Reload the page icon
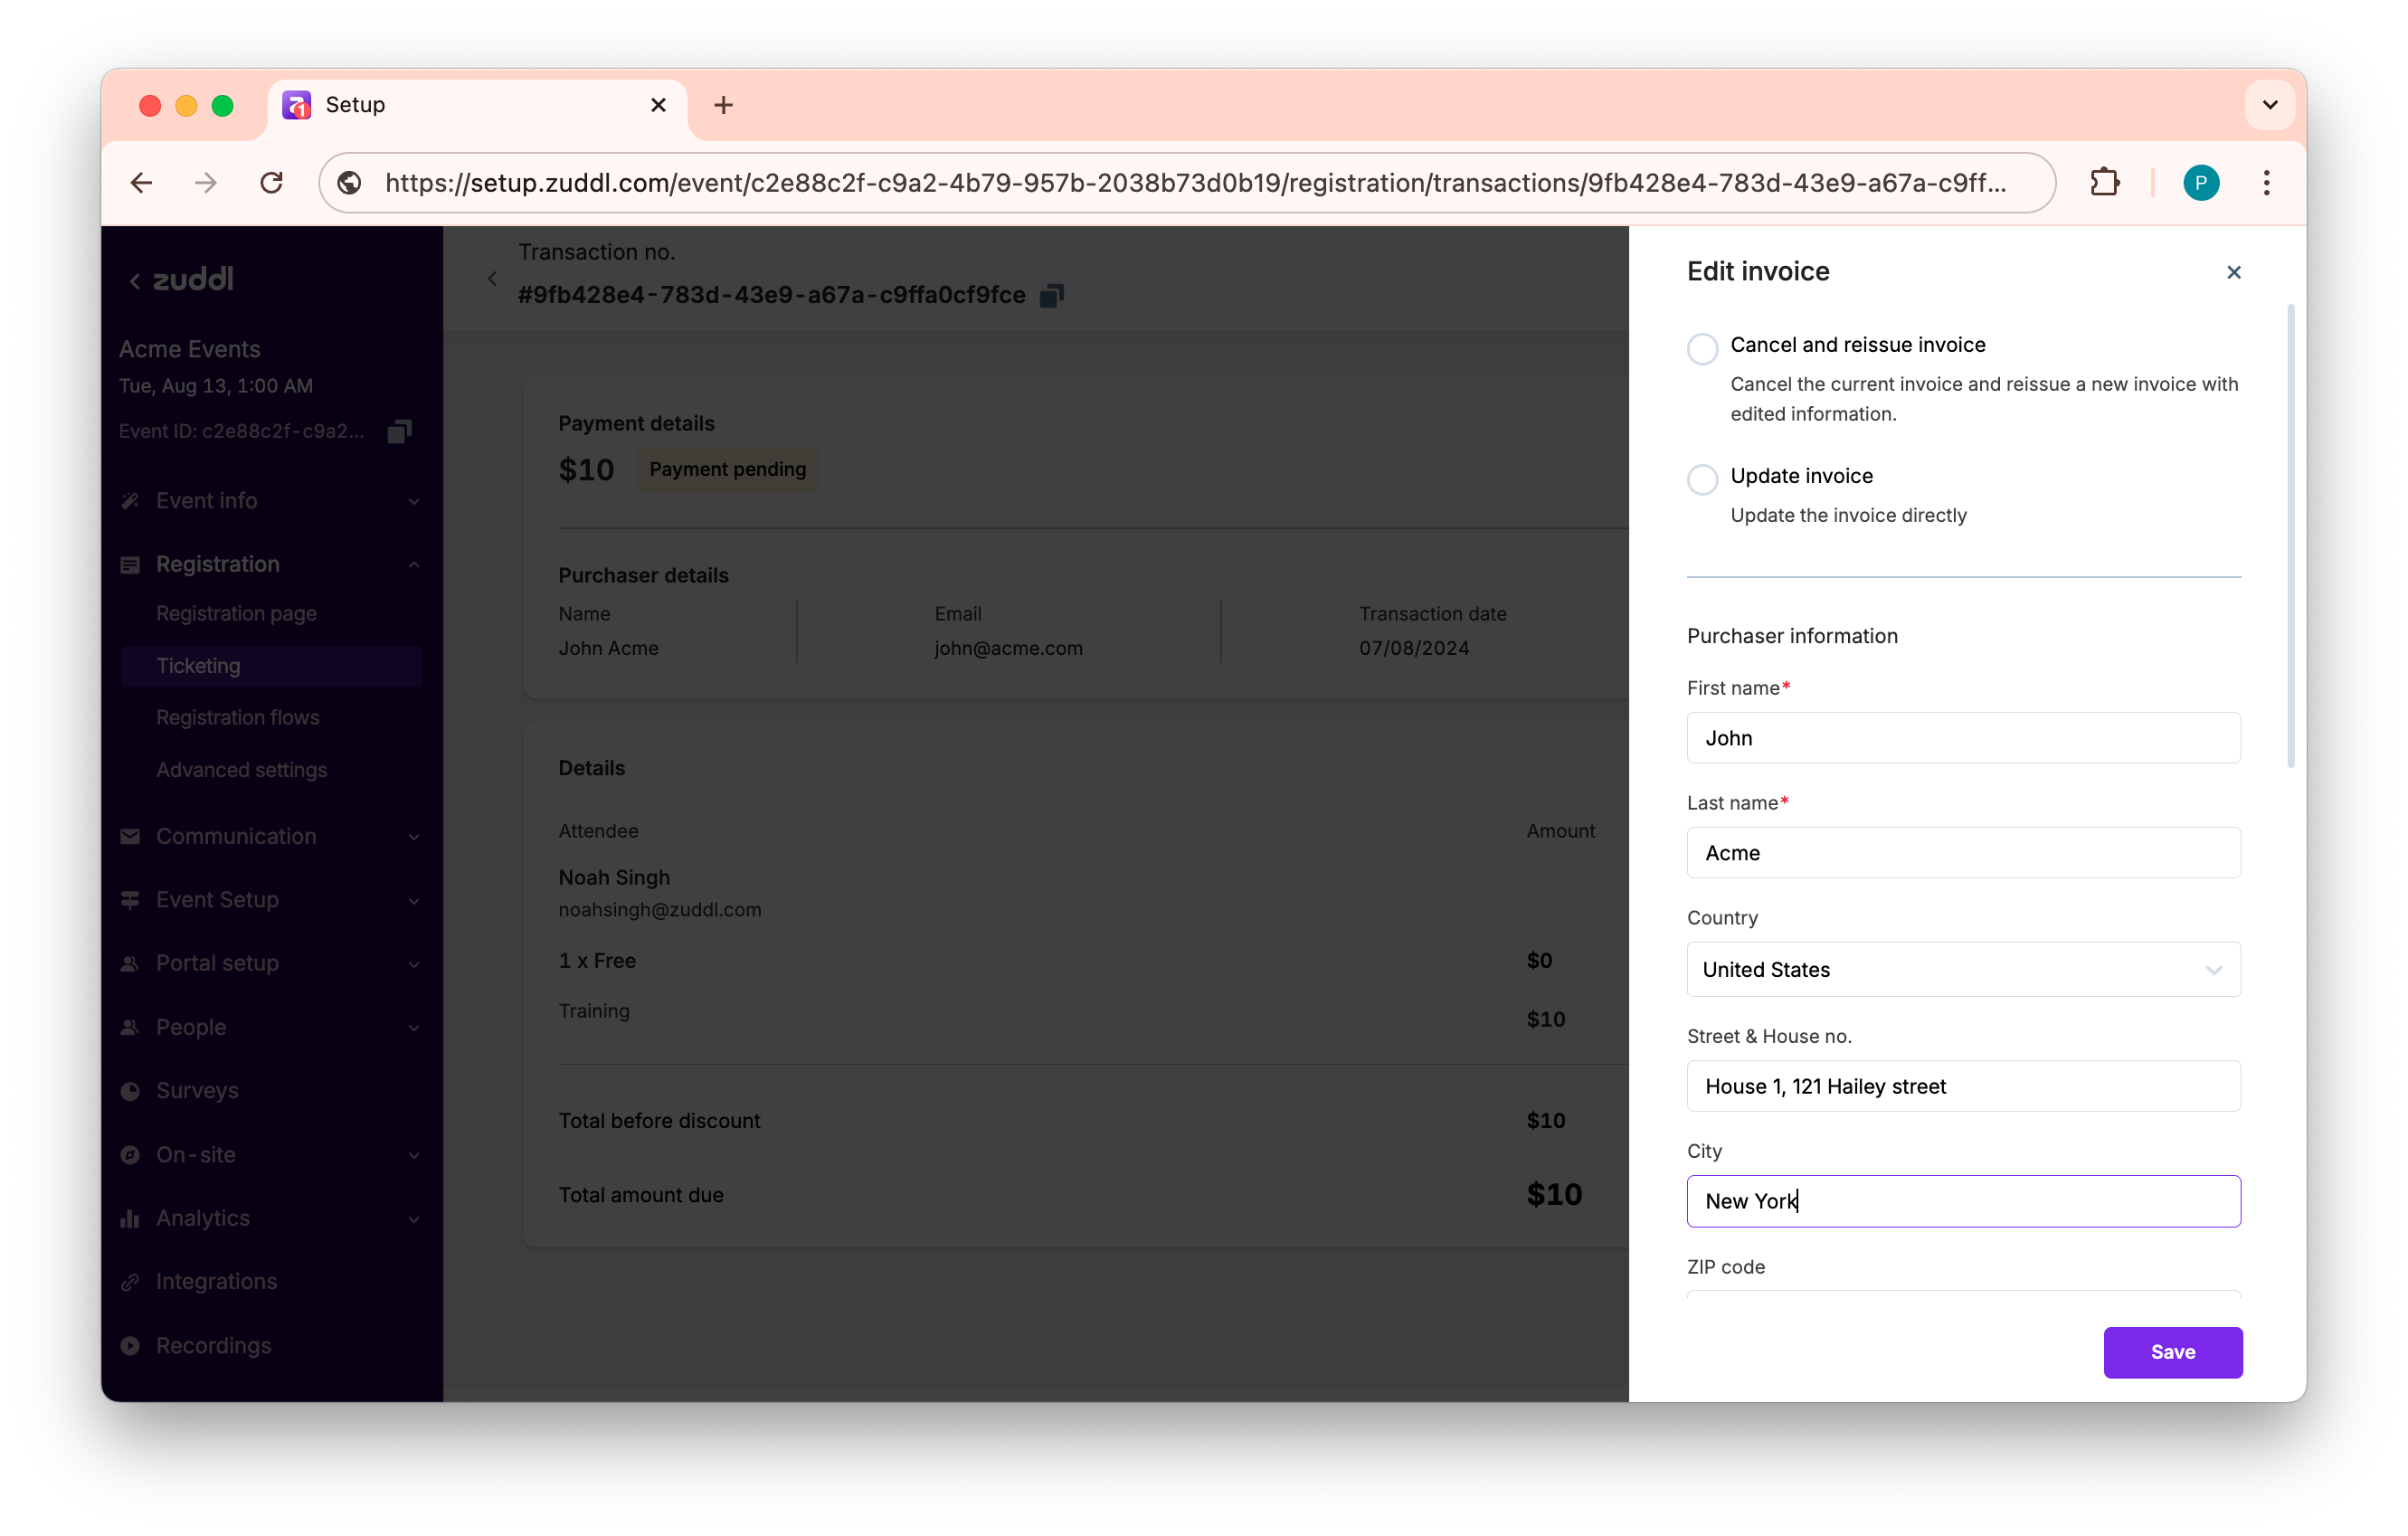 [x=271, y=182]
